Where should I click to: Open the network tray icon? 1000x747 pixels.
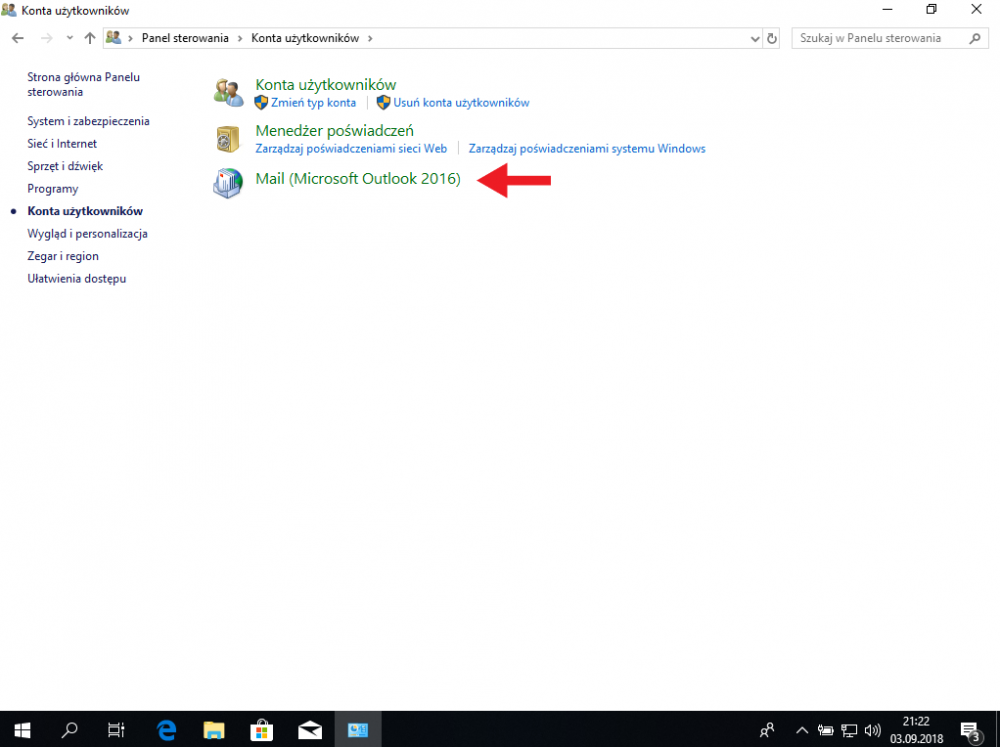(x=849, y=730)
